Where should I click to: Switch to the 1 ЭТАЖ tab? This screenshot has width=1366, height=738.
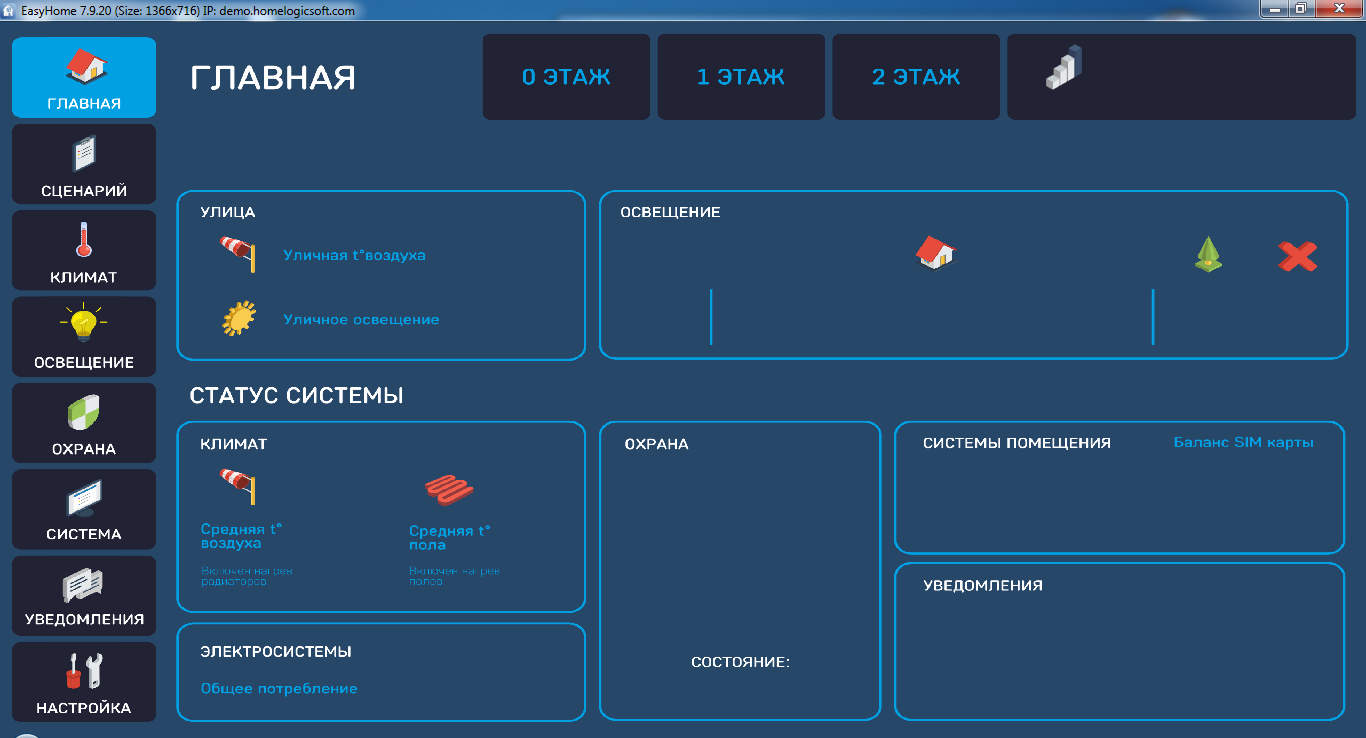[x=741, y=77]
